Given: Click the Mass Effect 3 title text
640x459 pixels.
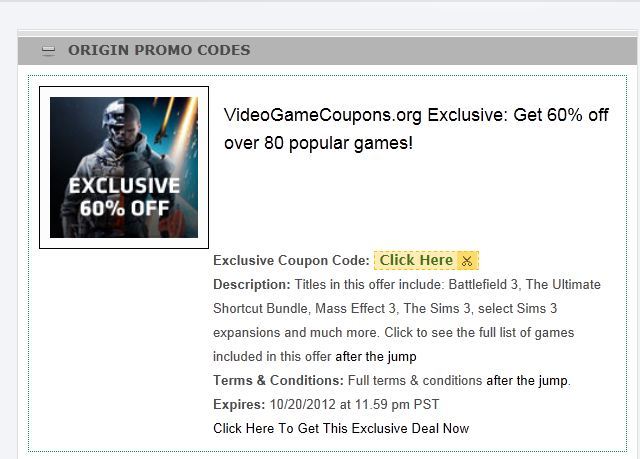Looking at the screenshot, I should pos(355,308).
